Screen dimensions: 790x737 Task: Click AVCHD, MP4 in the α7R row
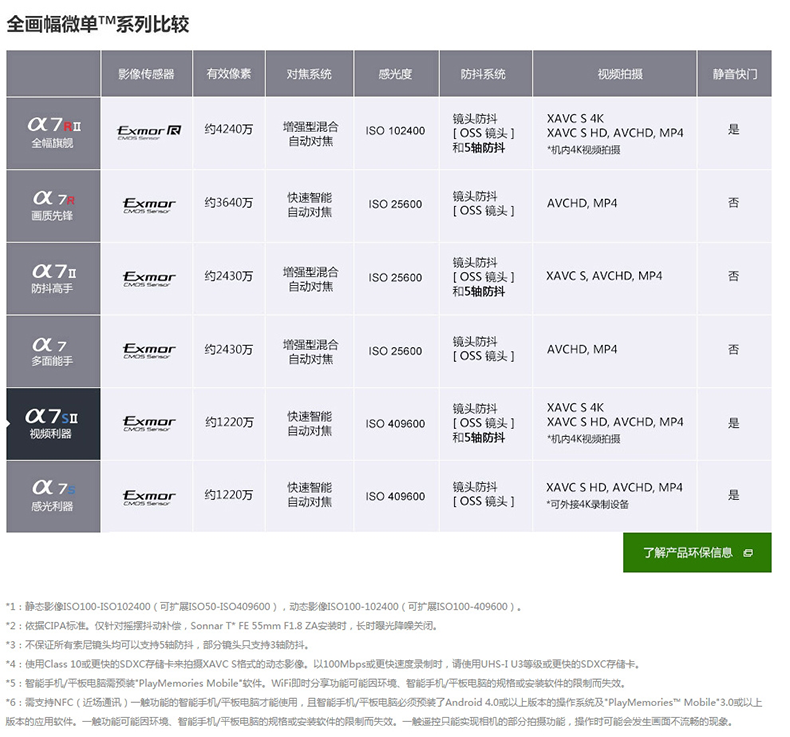[582, 203]
